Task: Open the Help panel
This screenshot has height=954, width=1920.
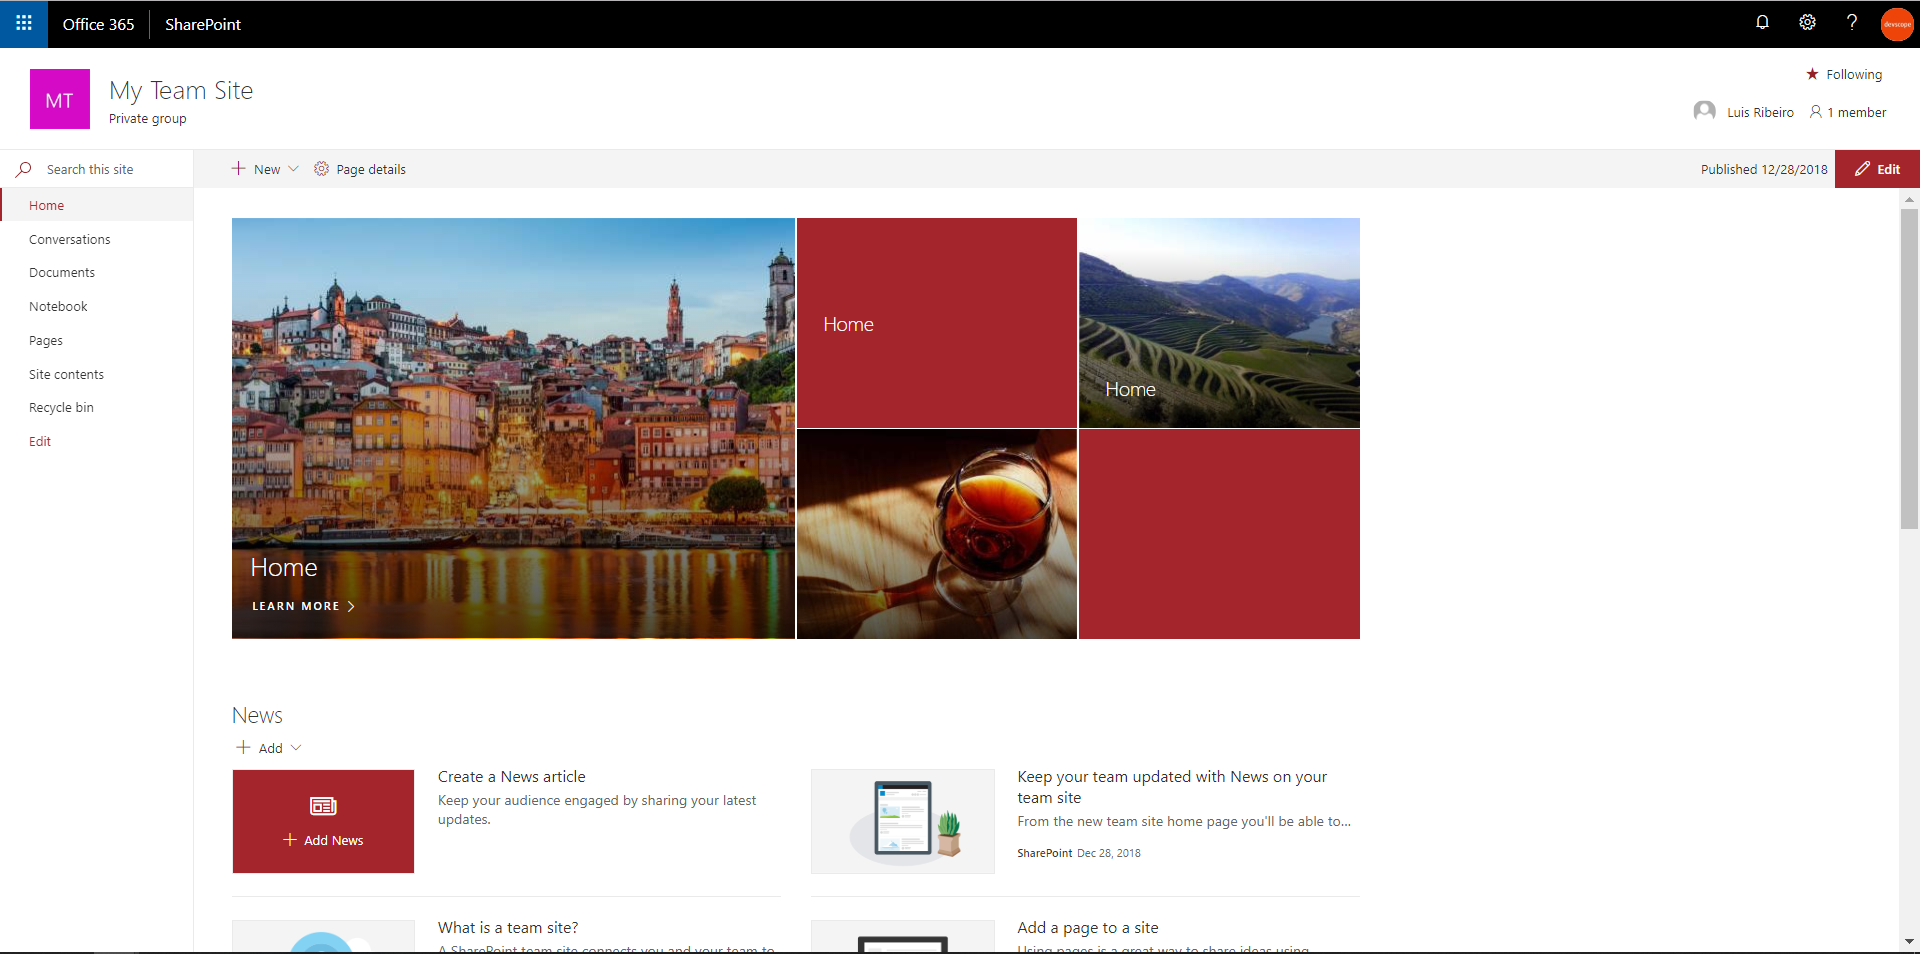Action: pyautogui.click(x=1852, y=22)
